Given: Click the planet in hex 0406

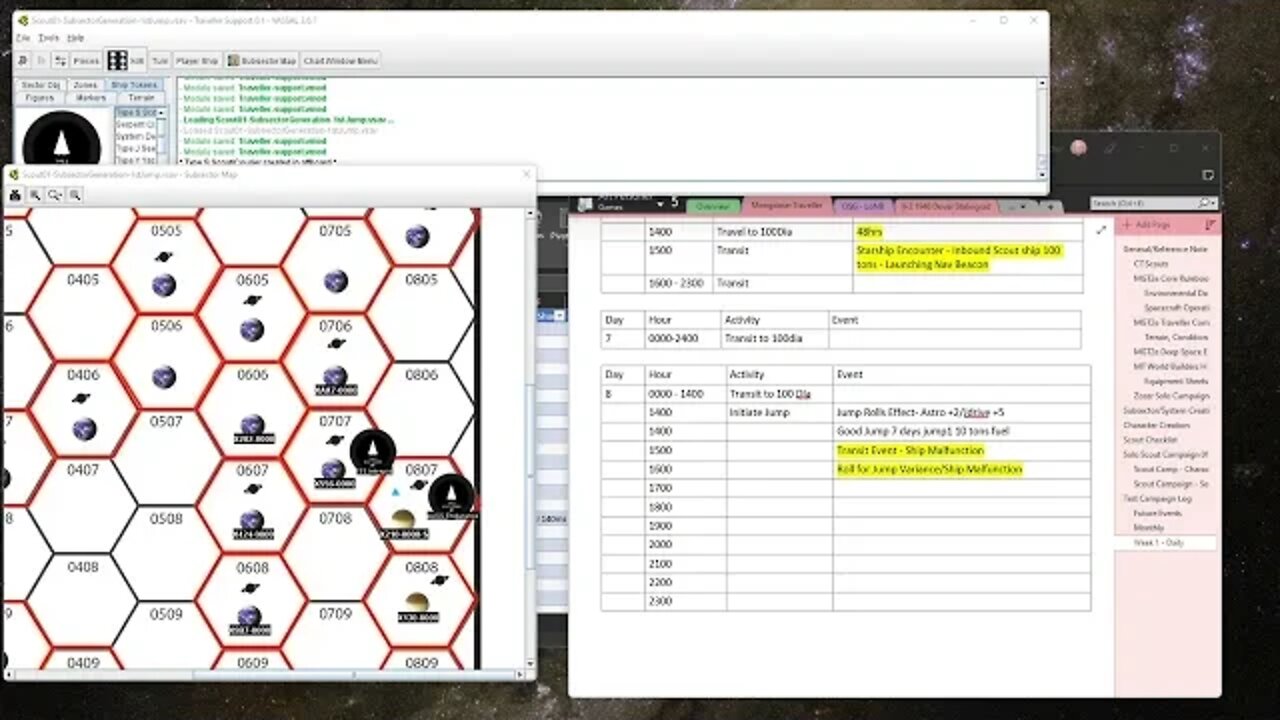Looking at the screenshot, I should 83,429.
